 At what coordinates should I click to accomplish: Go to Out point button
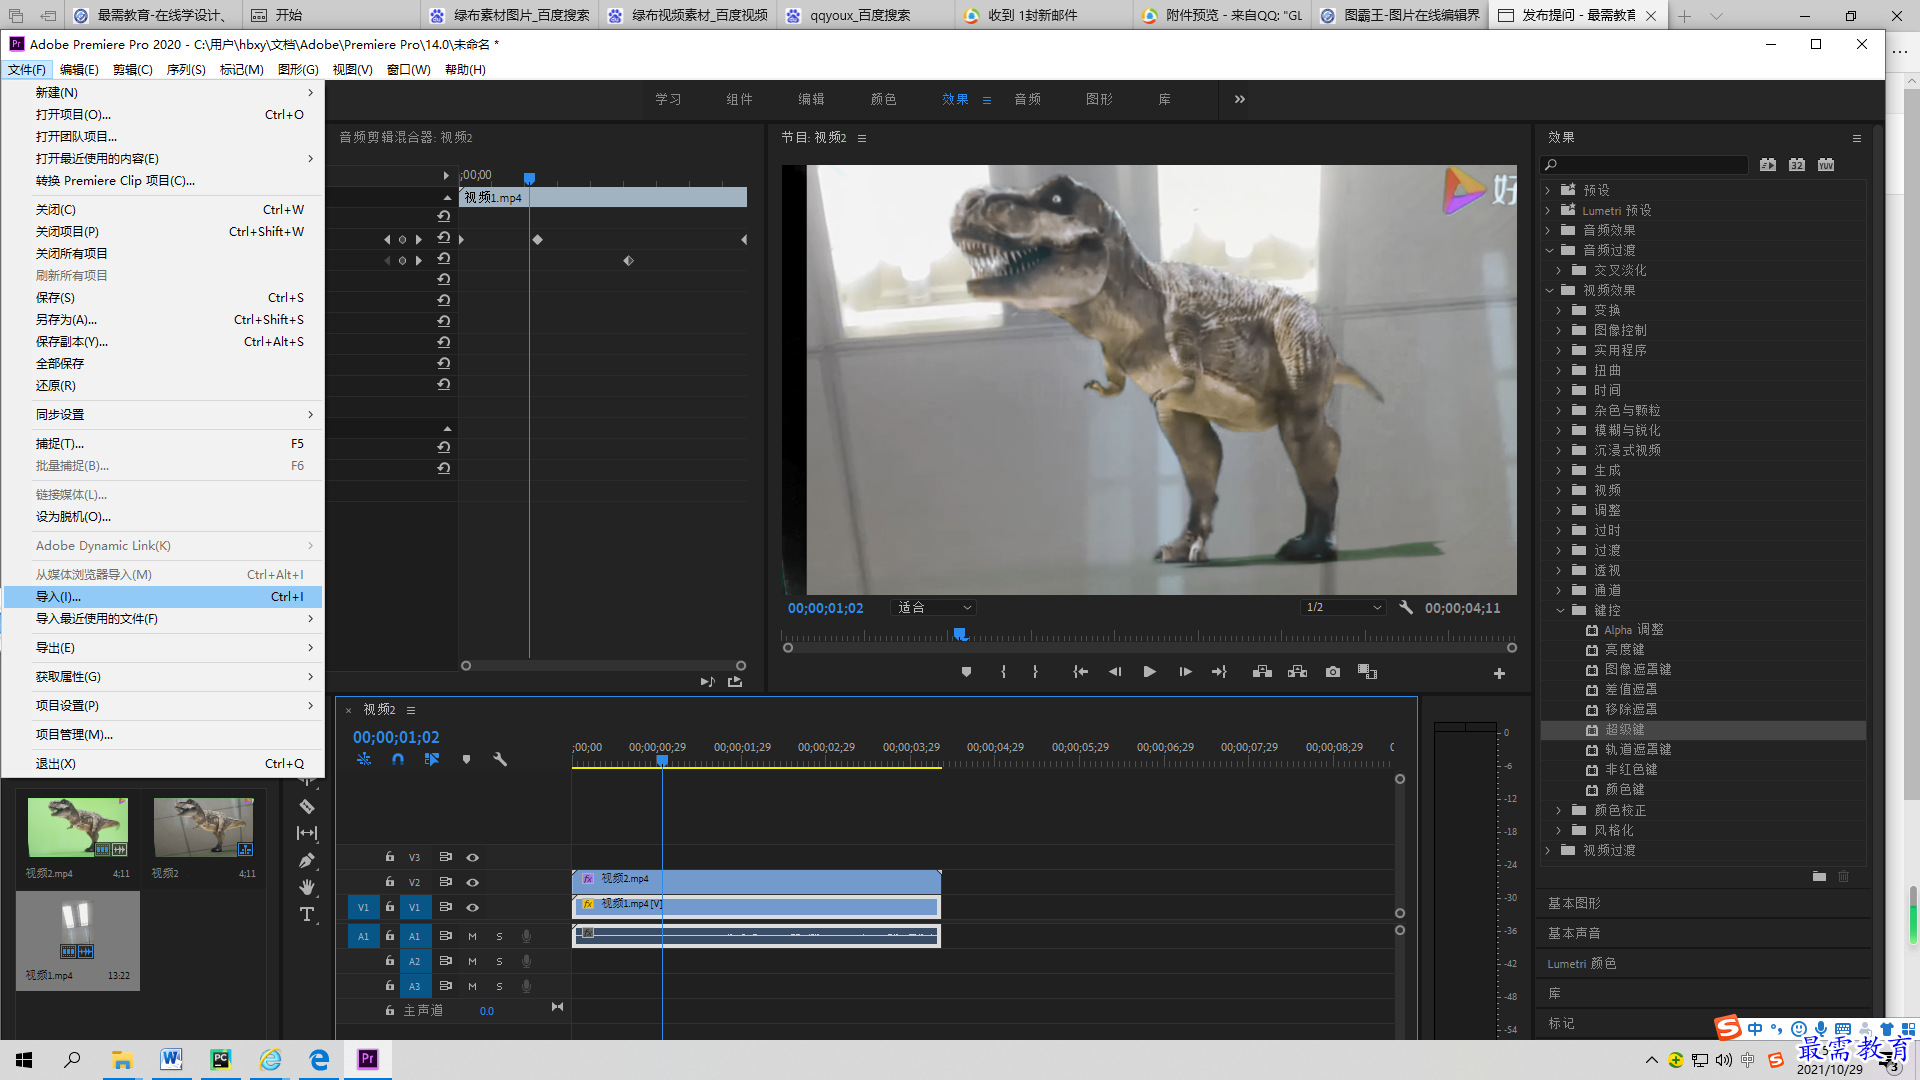(1219, 672)
